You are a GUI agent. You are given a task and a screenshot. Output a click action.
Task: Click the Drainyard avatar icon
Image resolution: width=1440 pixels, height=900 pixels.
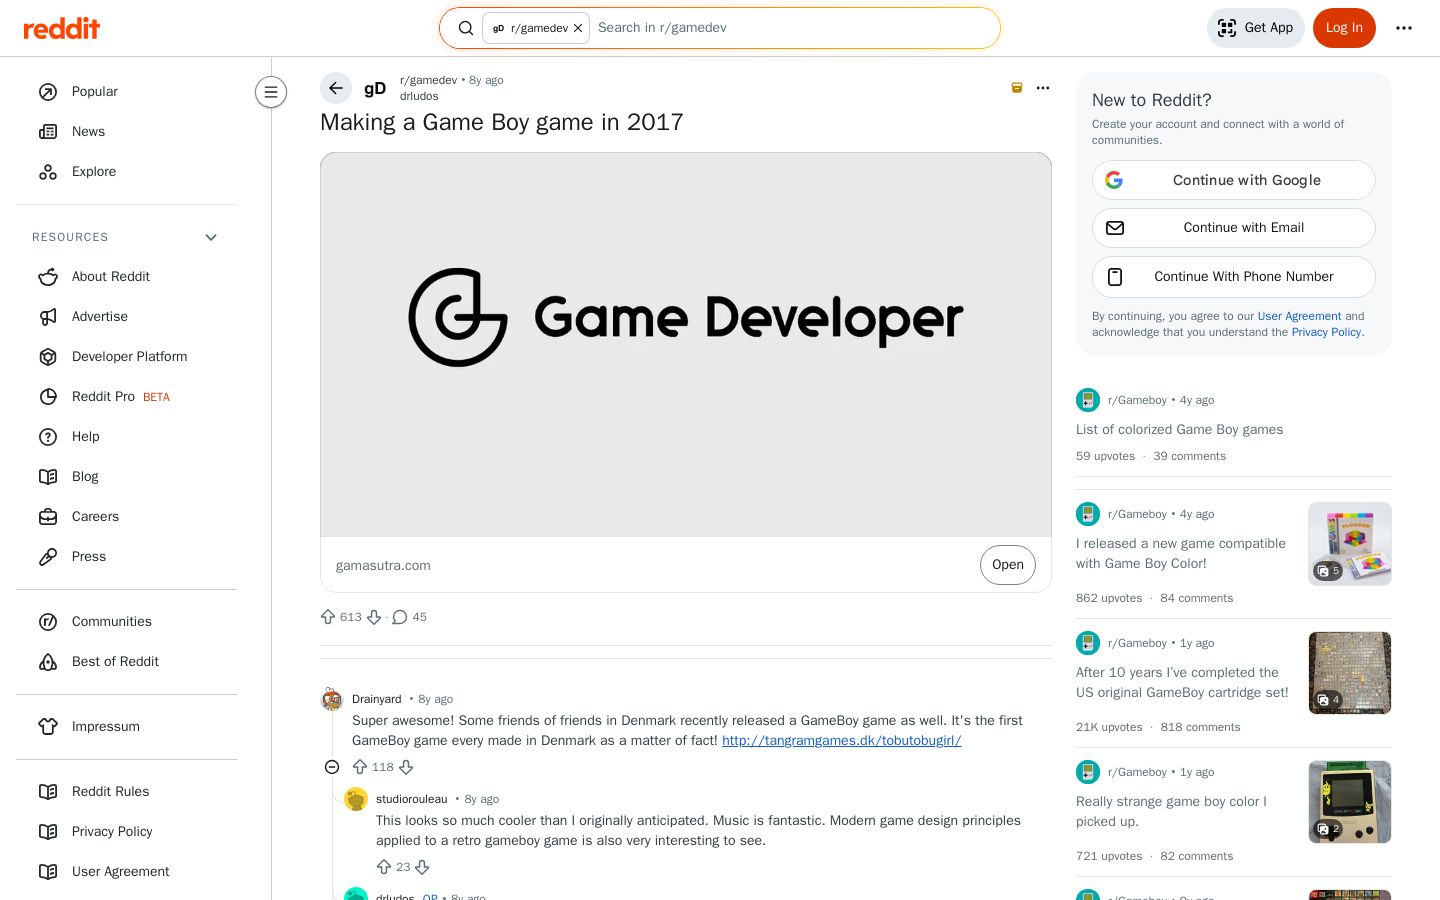click(x=332, y=699)
